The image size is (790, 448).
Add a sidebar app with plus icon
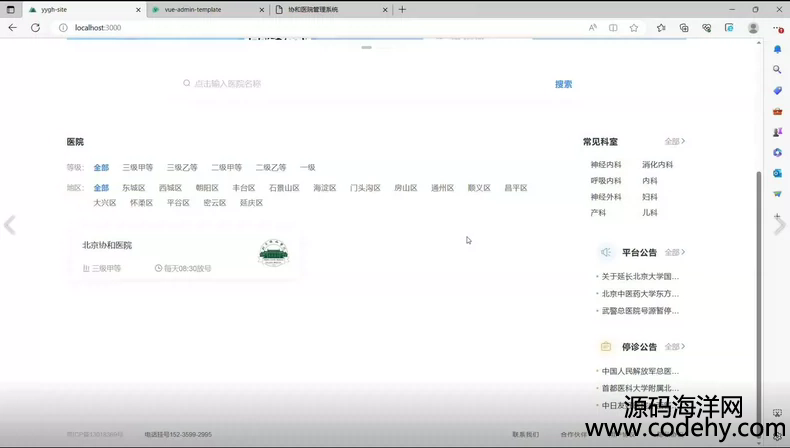click(777, 216)
